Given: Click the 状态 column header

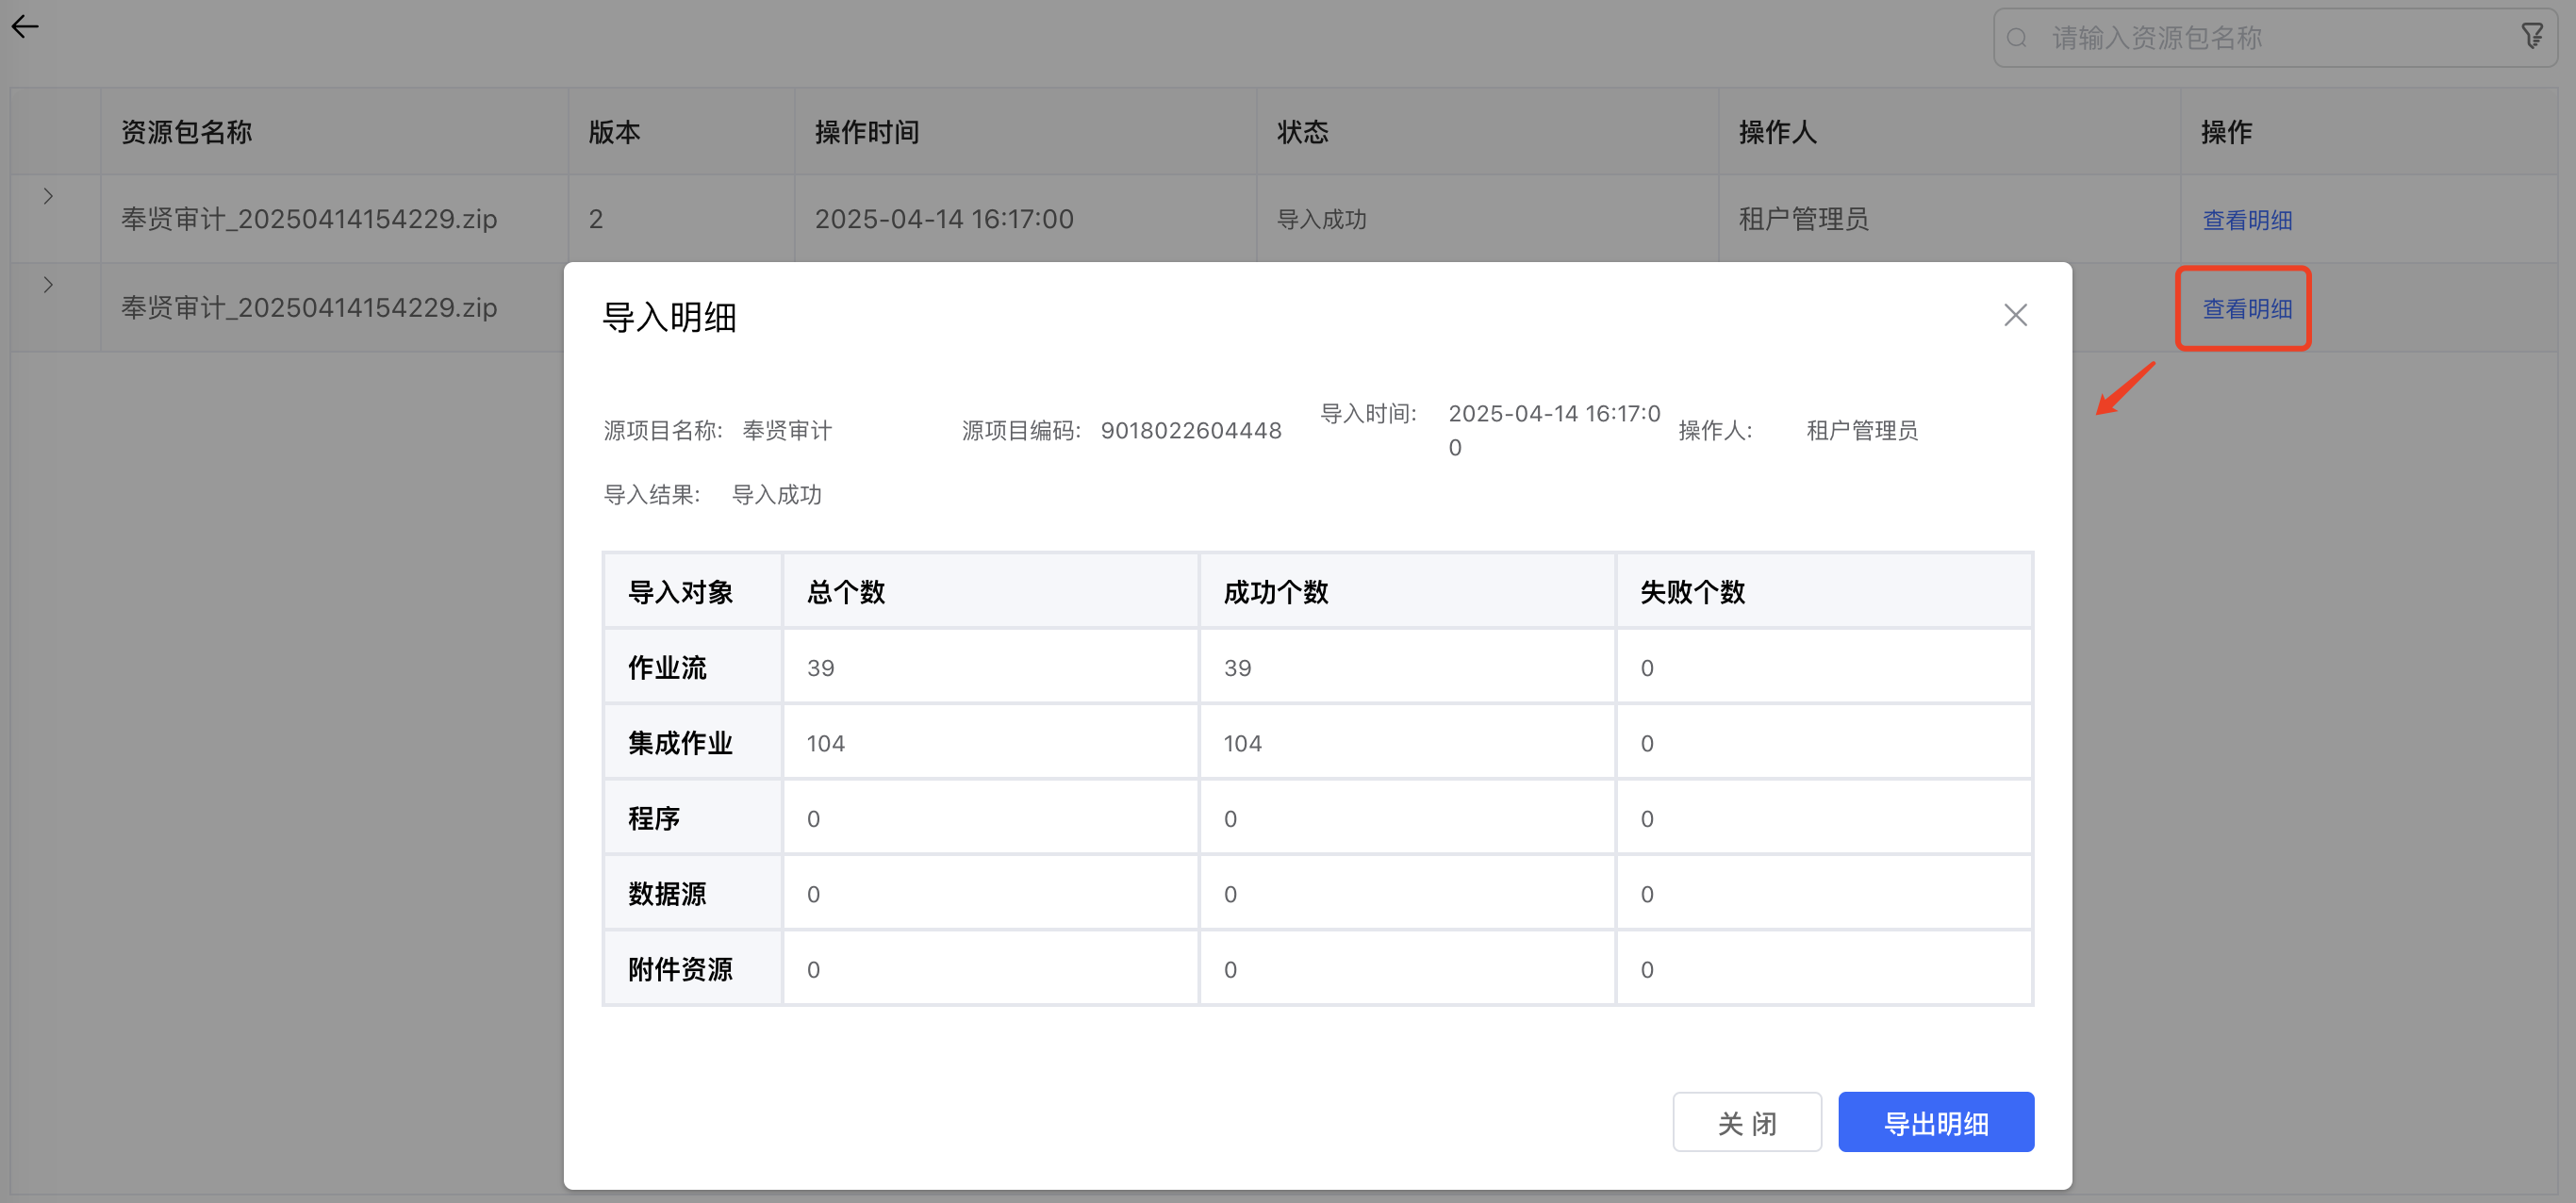Looking at the screenshot, I should tap(1302, 132).
